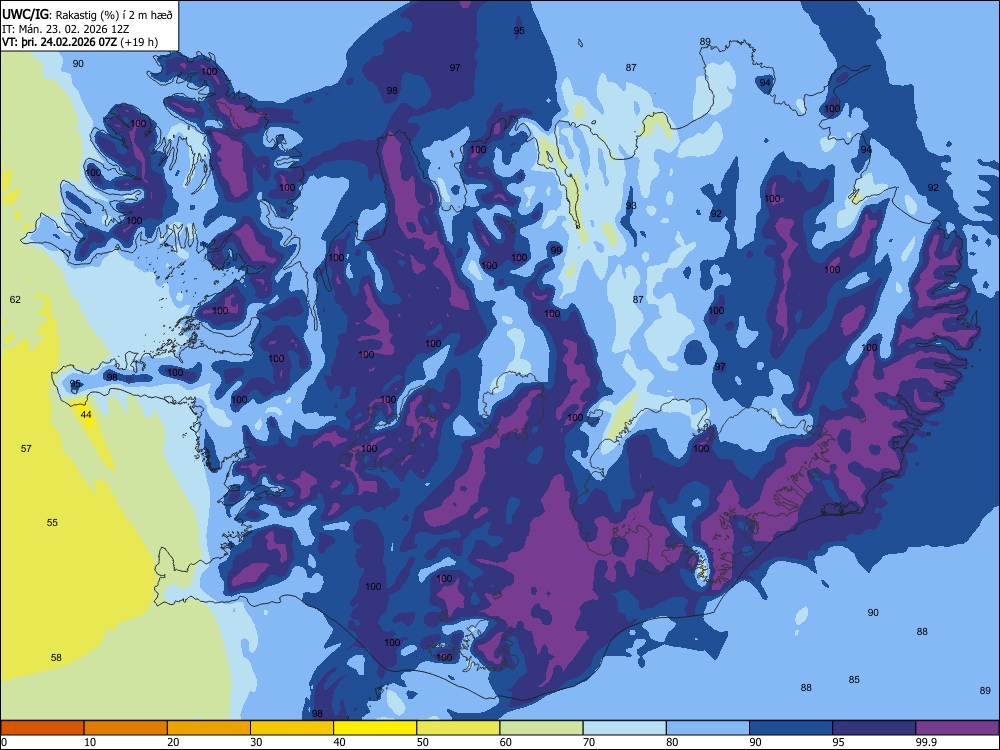The height and width of the screenshot is (750, 1000).
Task: Click the legend scale label '20'
Action: 173,742
